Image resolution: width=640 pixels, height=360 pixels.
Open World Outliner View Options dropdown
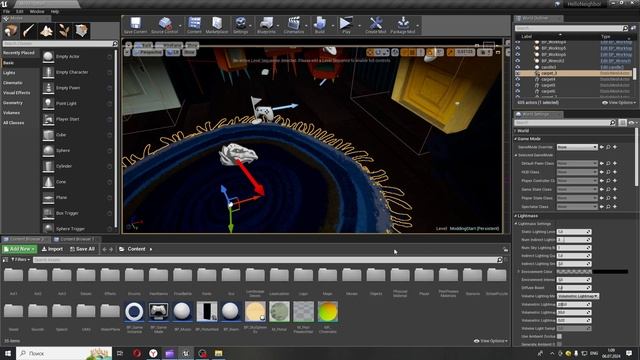tap(619, 103)
